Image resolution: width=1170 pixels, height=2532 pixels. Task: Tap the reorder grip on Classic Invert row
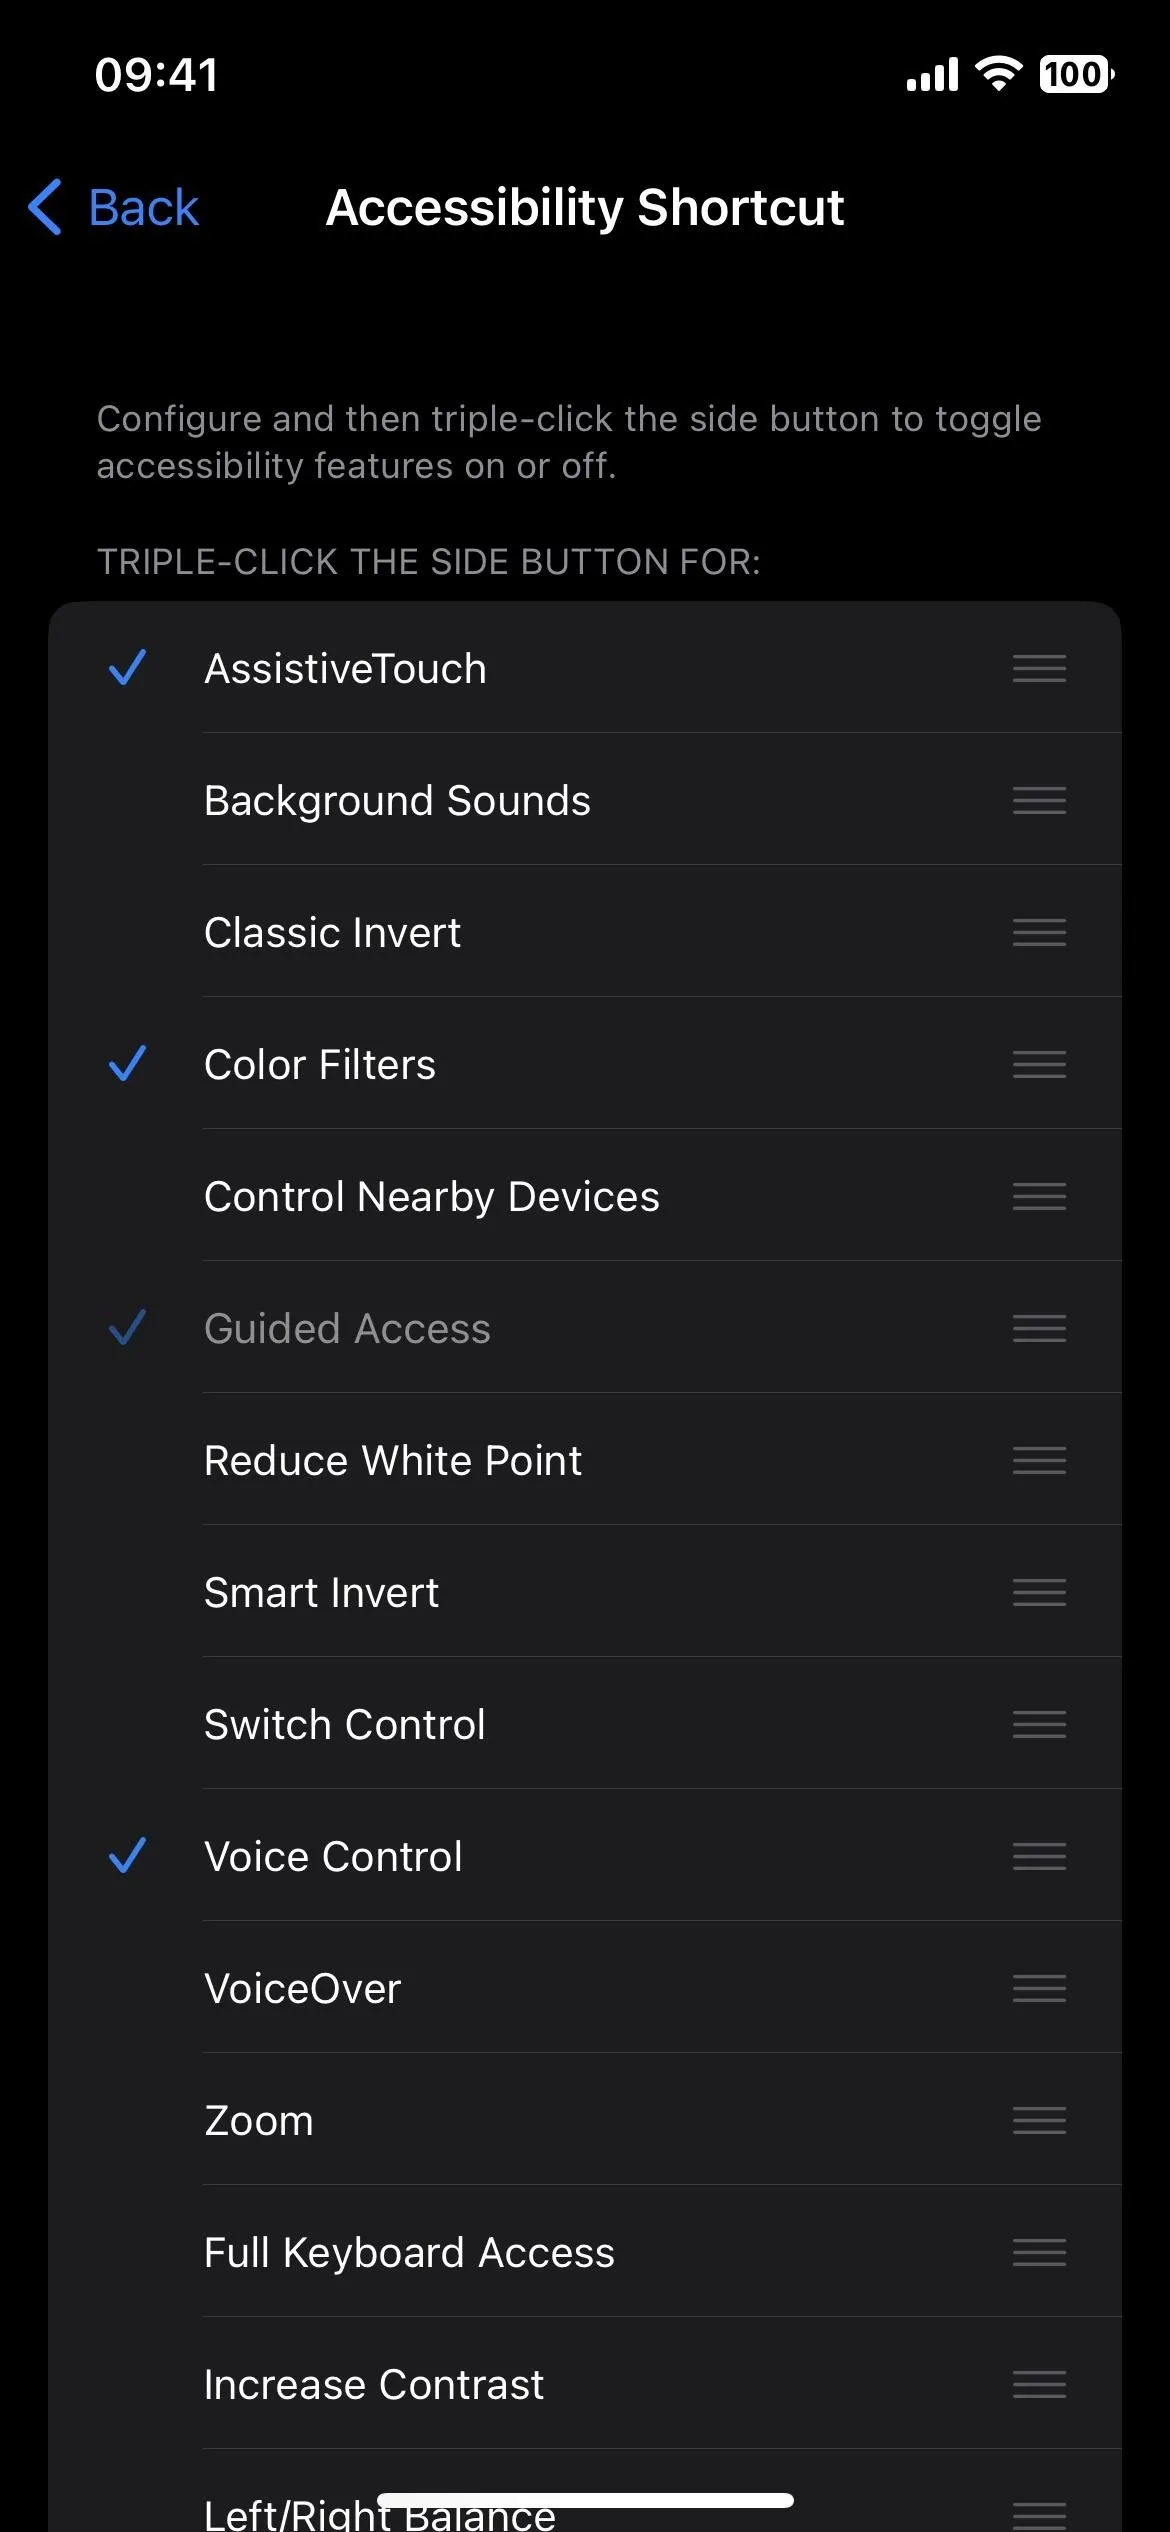pyautogui.click(x=1039, y=932)
